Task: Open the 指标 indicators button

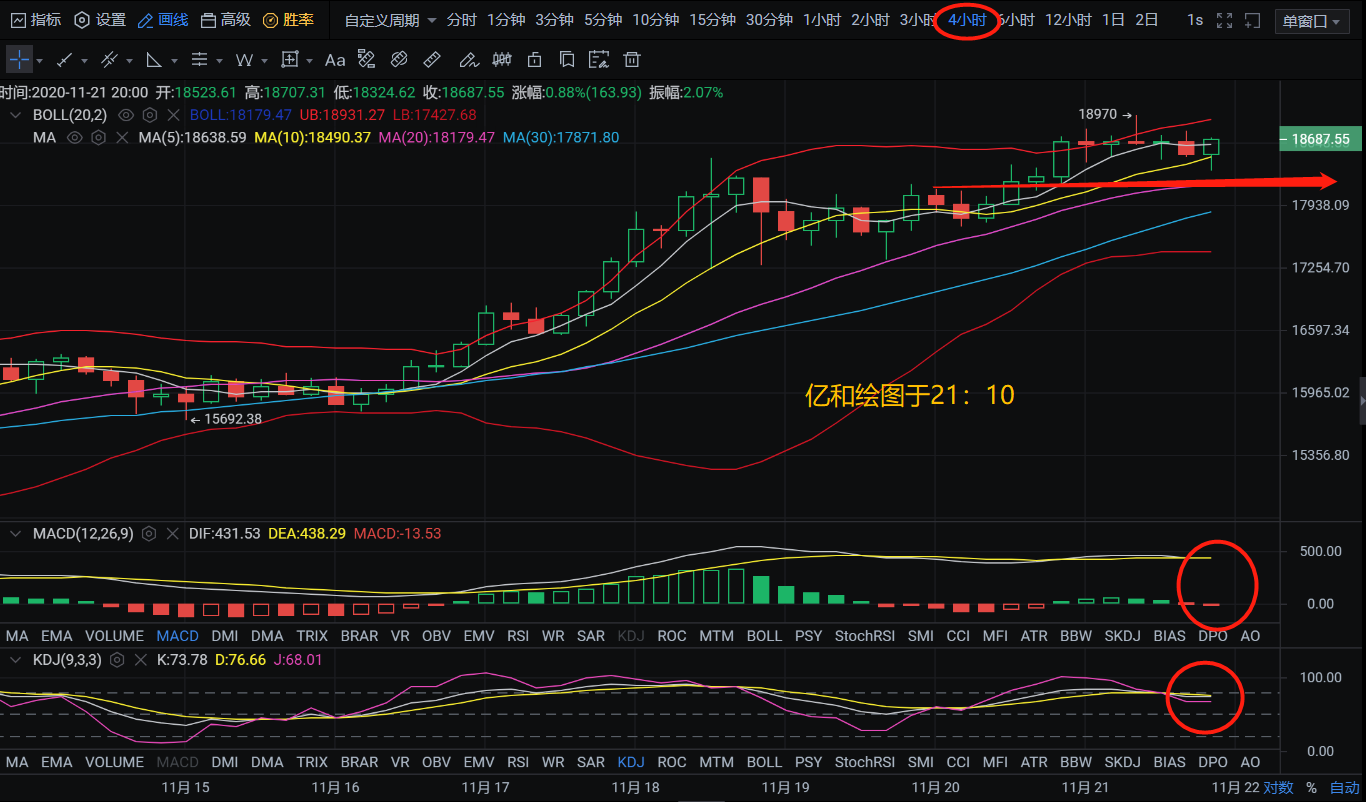Action: coord(35,20)
